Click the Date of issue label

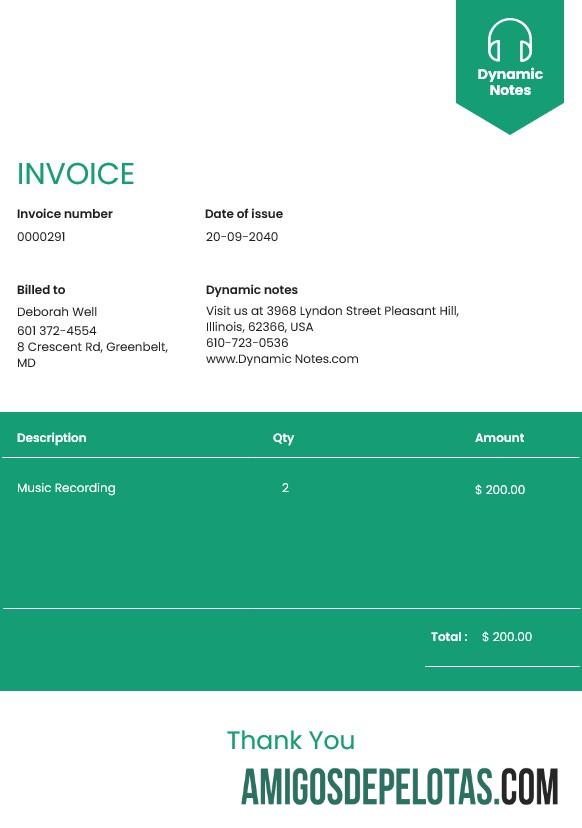244,214
